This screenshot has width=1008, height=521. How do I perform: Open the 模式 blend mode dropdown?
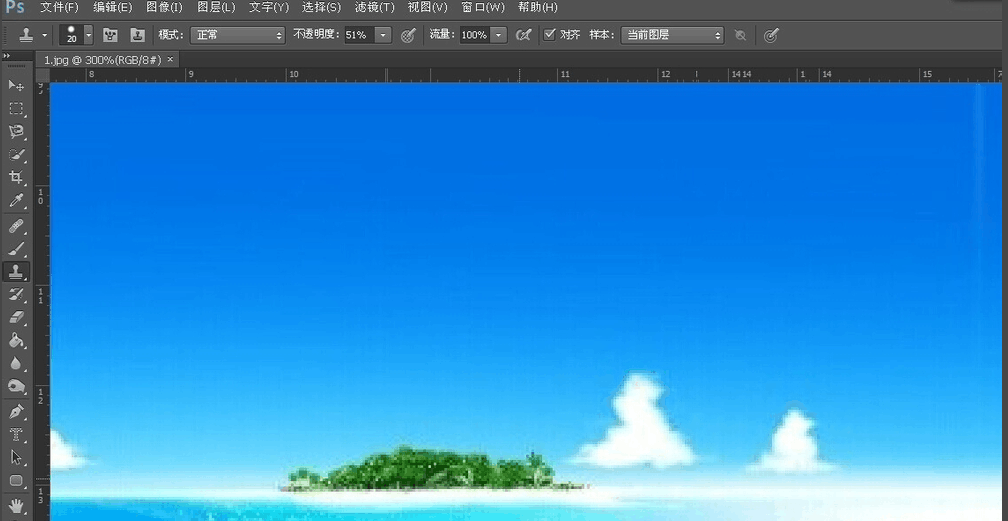(237, 35)
